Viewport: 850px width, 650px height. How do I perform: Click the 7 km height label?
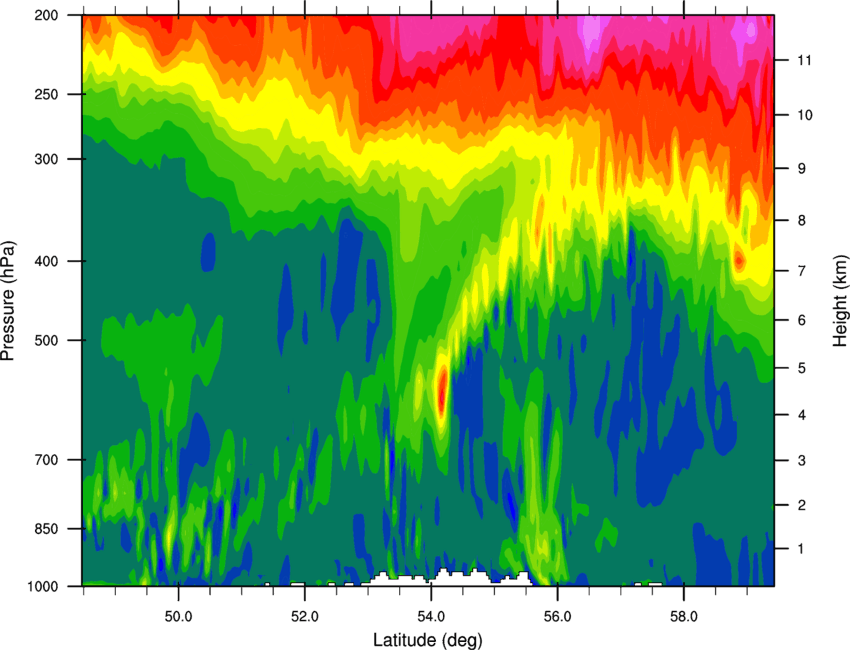click(x=801, y=271)
